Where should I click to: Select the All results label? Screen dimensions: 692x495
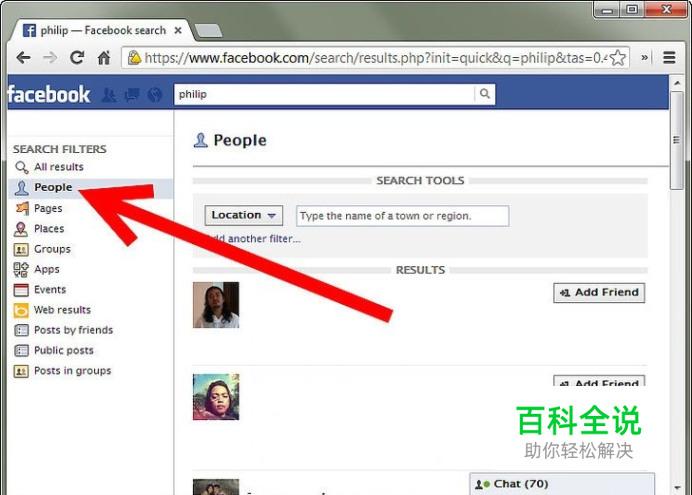tap(59, 167)
